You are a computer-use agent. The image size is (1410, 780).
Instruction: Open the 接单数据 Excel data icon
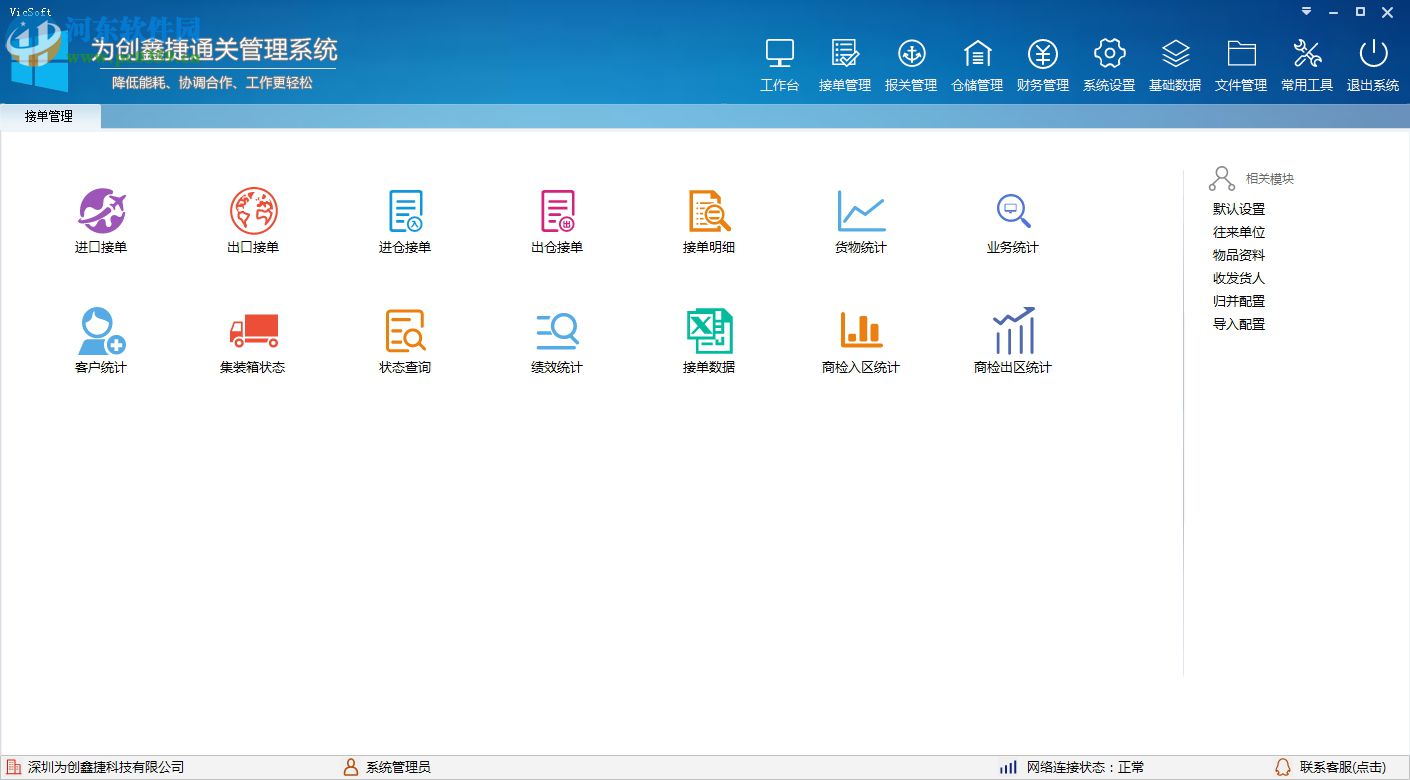[709, 331]
